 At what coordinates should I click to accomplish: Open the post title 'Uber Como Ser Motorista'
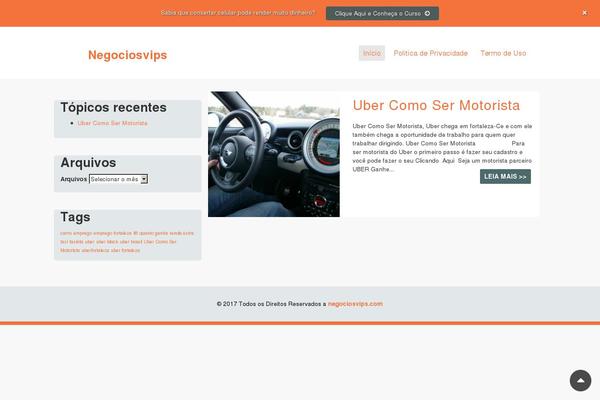436,105
